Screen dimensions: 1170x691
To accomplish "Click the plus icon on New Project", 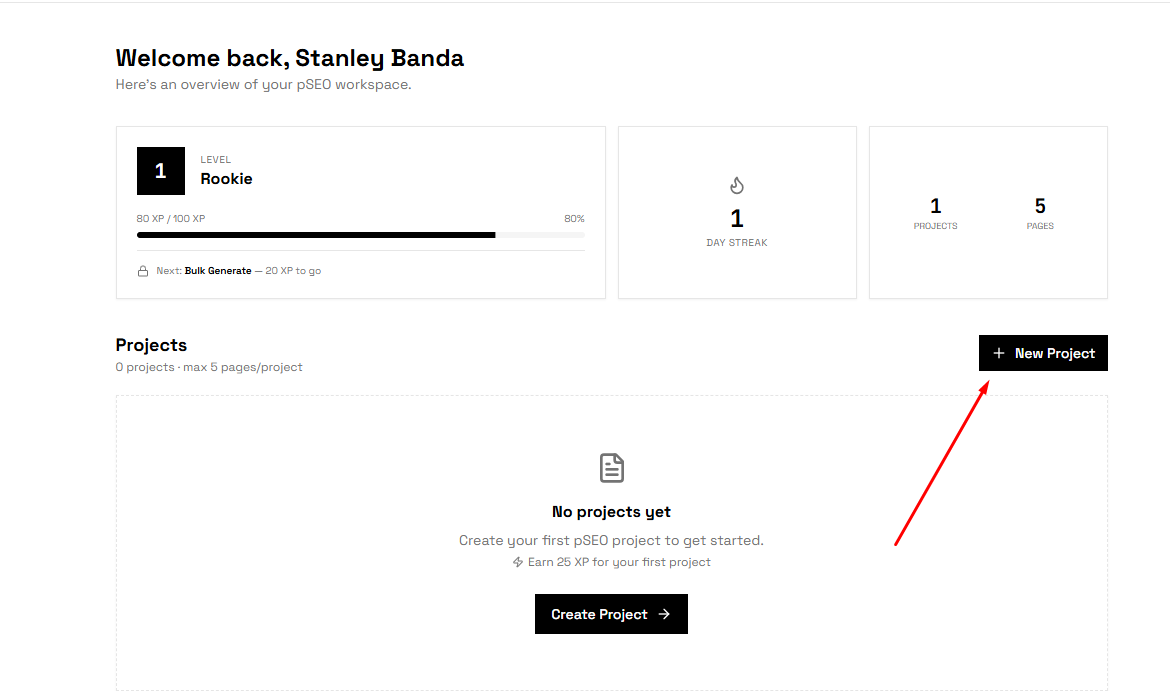I will click(x=998, y=353).
